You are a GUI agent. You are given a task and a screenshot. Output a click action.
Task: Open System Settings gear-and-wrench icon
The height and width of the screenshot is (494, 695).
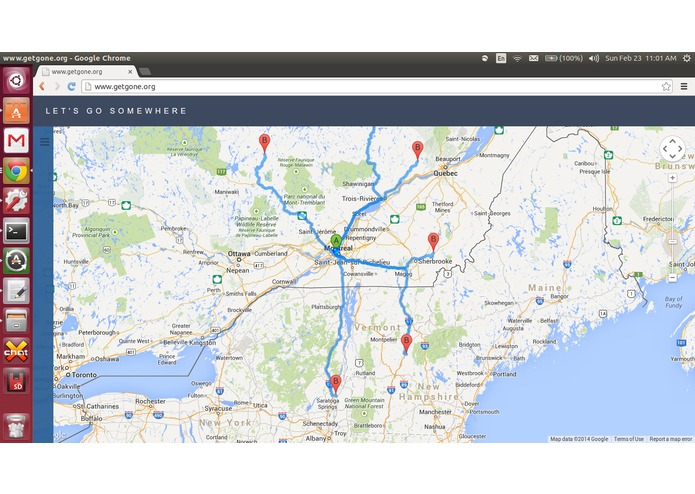pyautogui.click(x=16, y=200)
